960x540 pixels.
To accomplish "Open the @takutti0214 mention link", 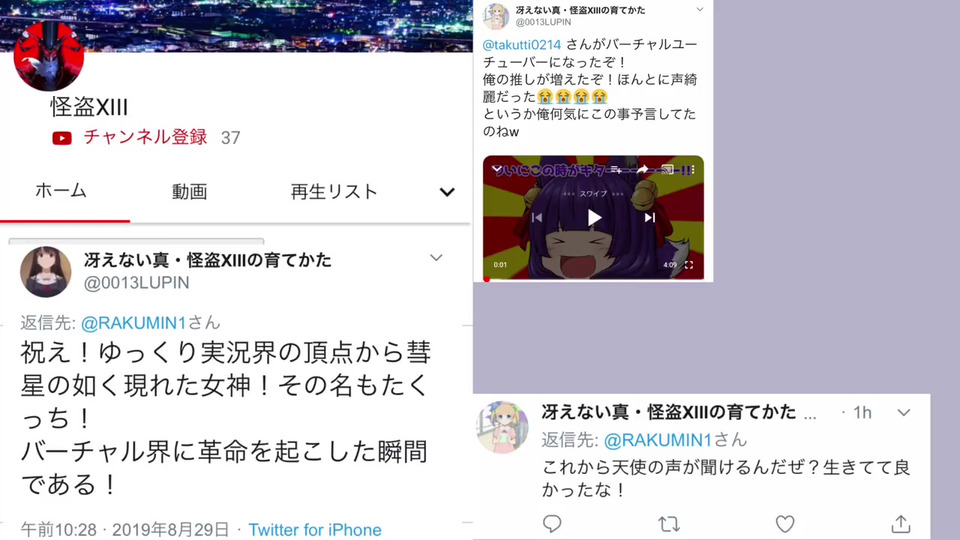I will (x=522, y=45).
